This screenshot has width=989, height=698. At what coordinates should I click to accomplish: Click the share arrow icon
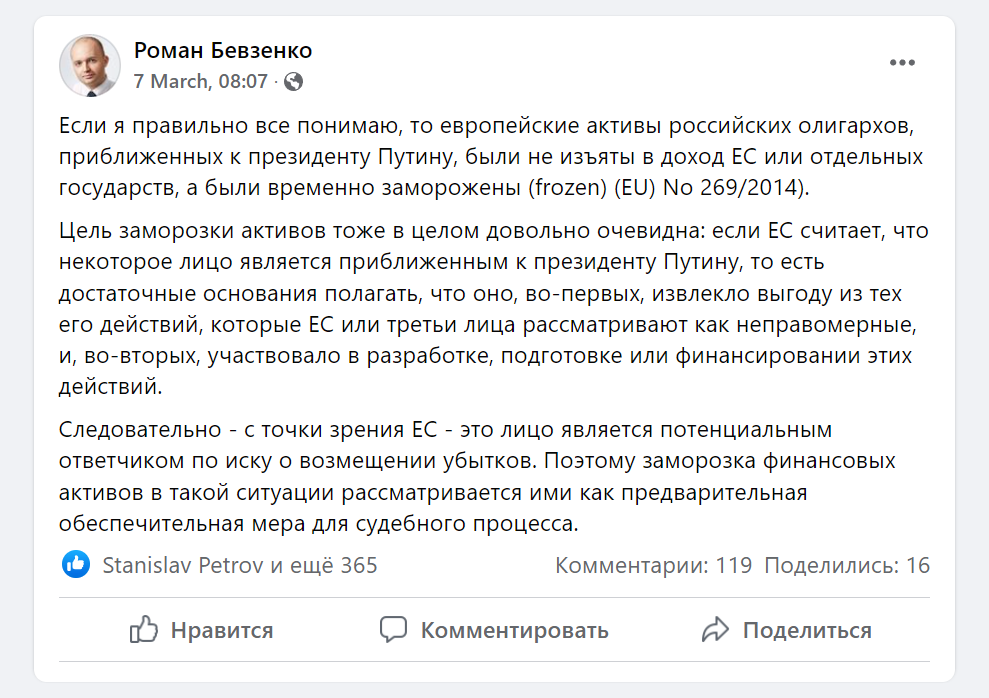tap(715, 630)
